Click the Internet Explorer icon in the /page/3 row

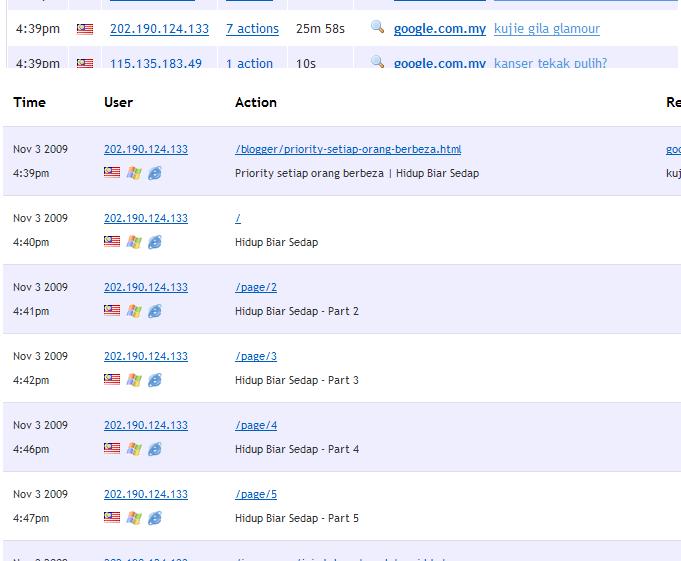[x=155, y=380]
